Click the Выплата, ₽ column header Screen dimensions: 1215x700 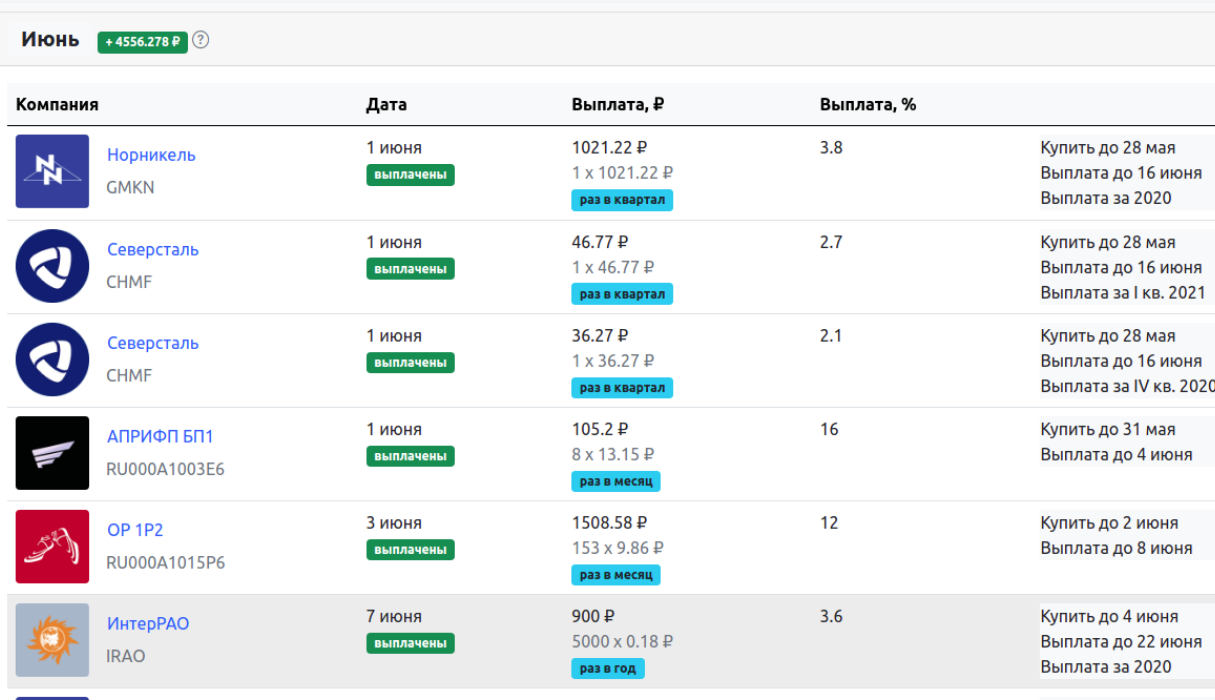tap(618, 104)
